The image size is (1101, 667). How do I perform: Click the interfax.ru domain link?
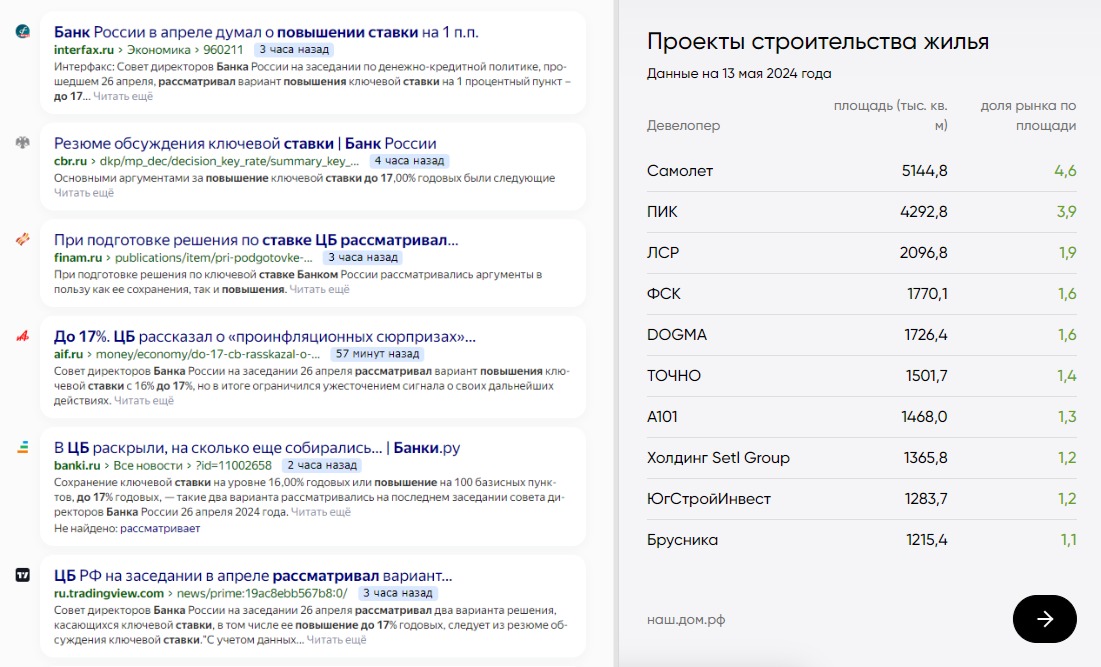point(84,50)
